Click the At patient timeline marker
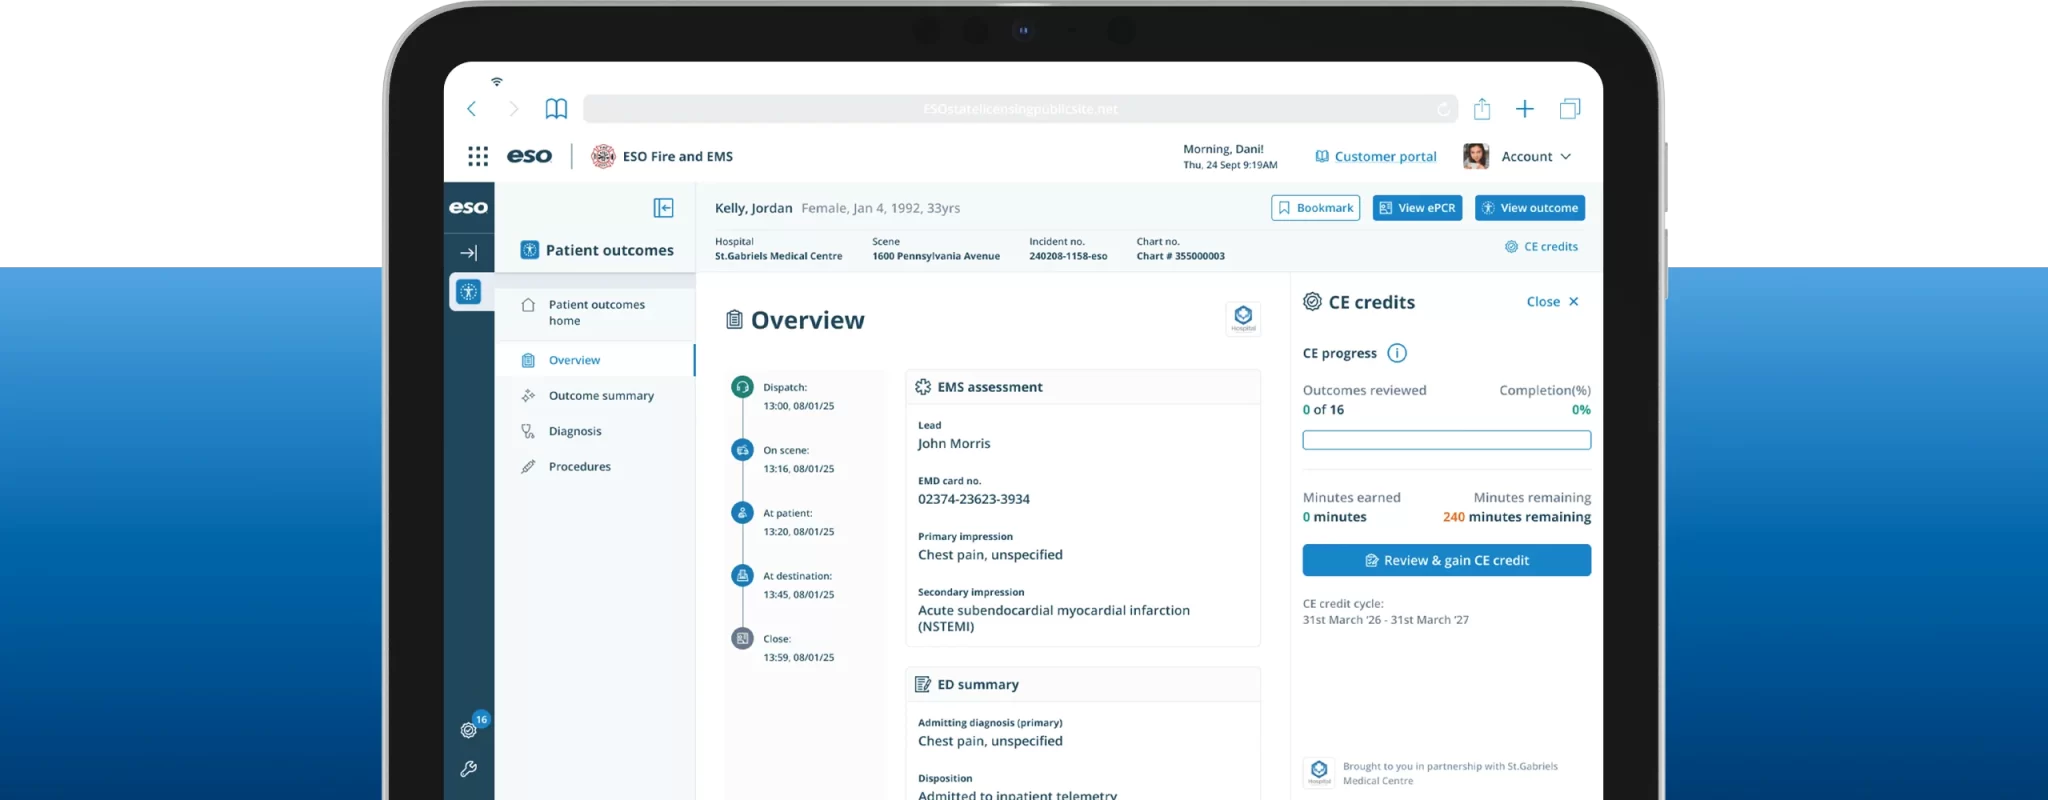Viewport: 2048px width, 800px height. pos(742,513)
